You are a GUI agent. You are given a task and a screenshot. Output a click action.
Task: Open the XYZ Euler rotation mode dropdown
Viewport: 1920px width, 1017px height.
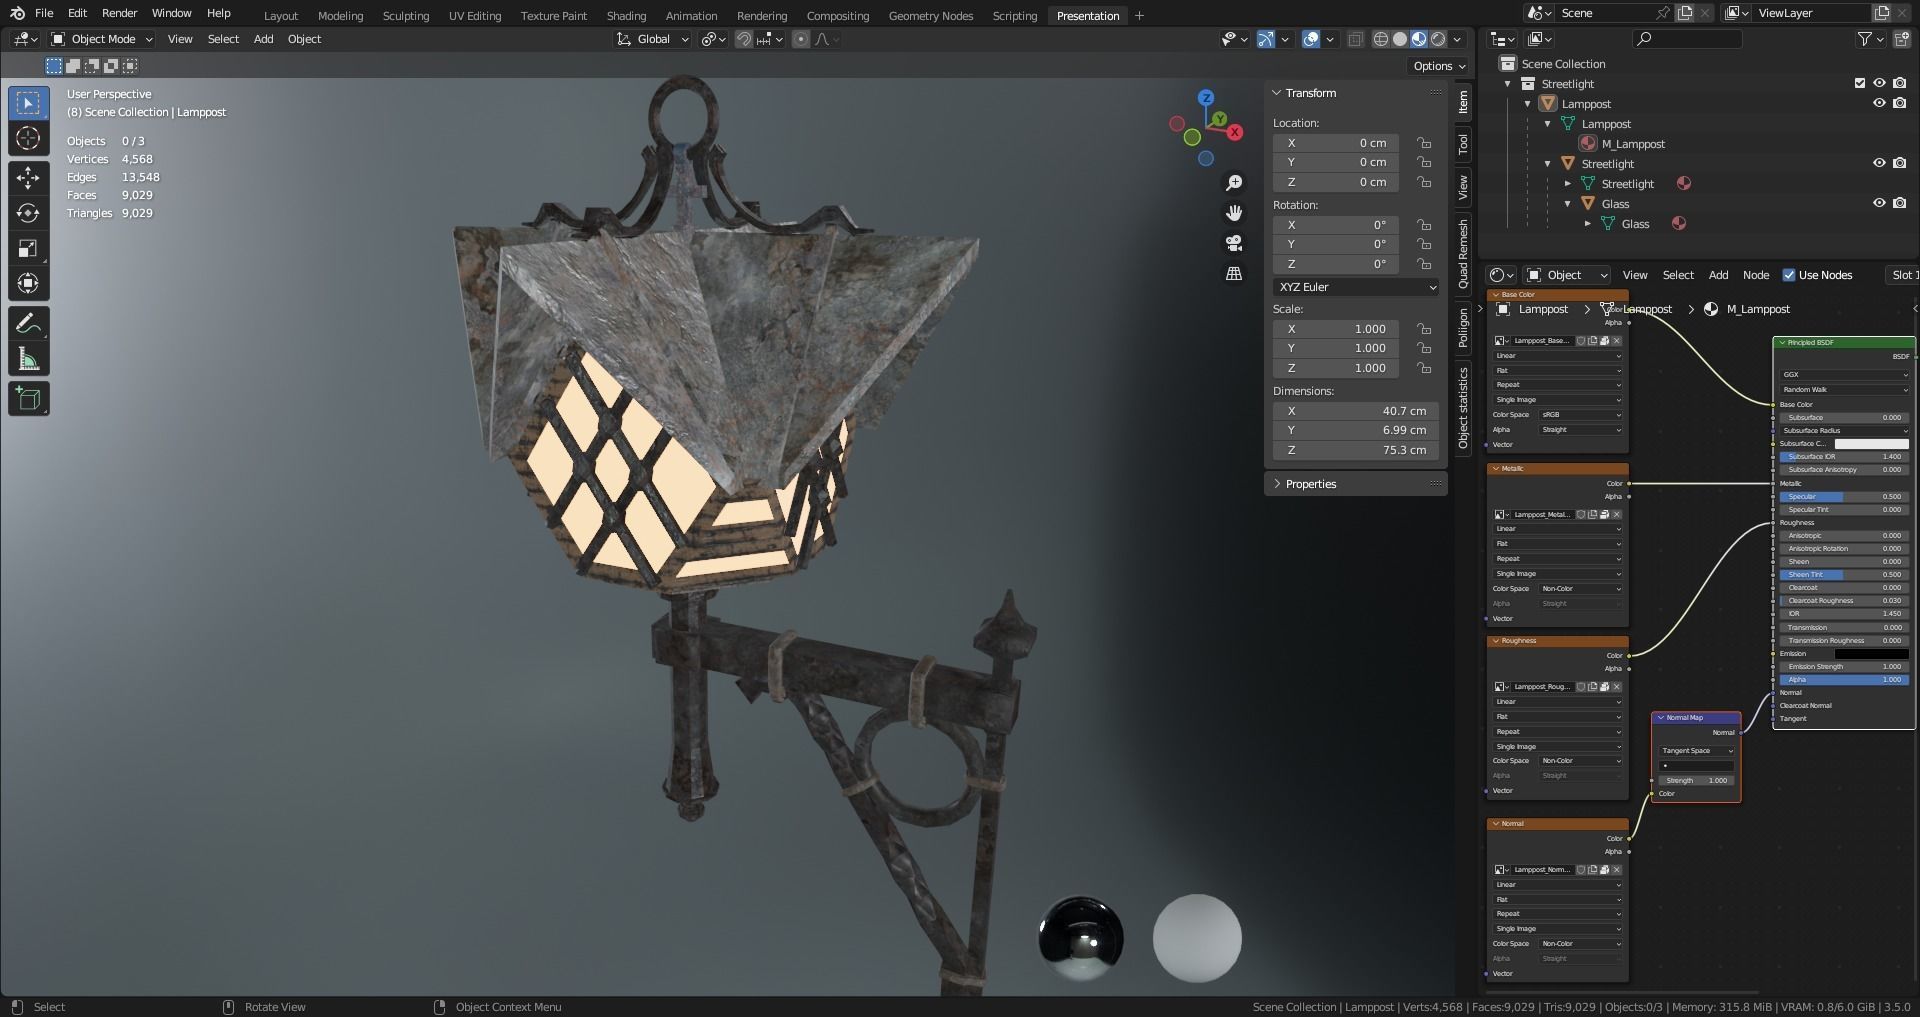coord(1356,287)
